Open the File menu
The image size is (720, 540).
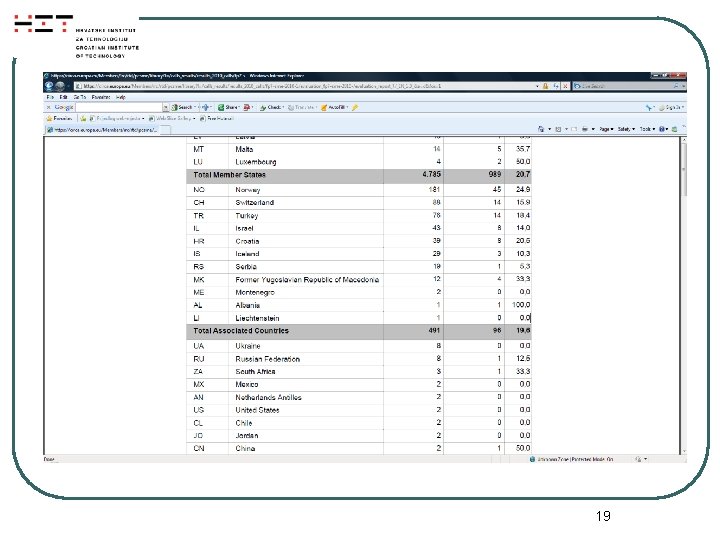pyautogui.click(x=50, y=97)
